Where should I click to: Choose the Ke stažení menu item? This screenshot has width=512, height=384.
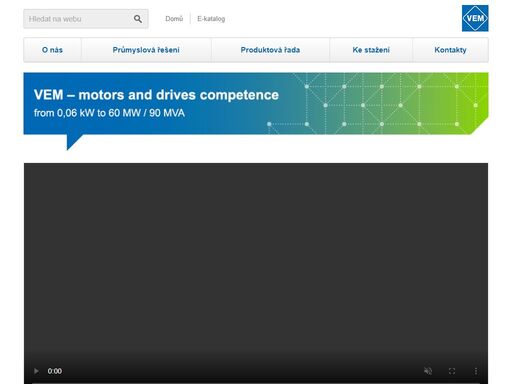[371, 50]
